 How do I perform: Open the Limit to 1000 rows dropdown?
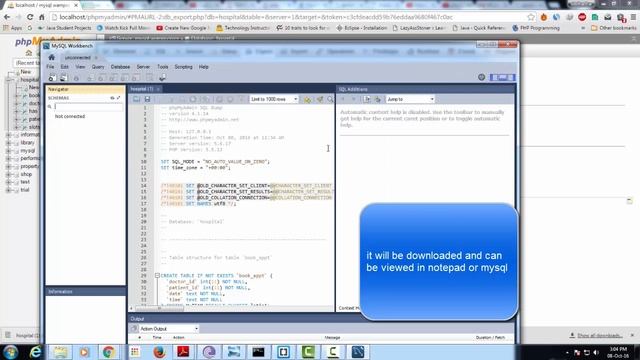[274, 99]
